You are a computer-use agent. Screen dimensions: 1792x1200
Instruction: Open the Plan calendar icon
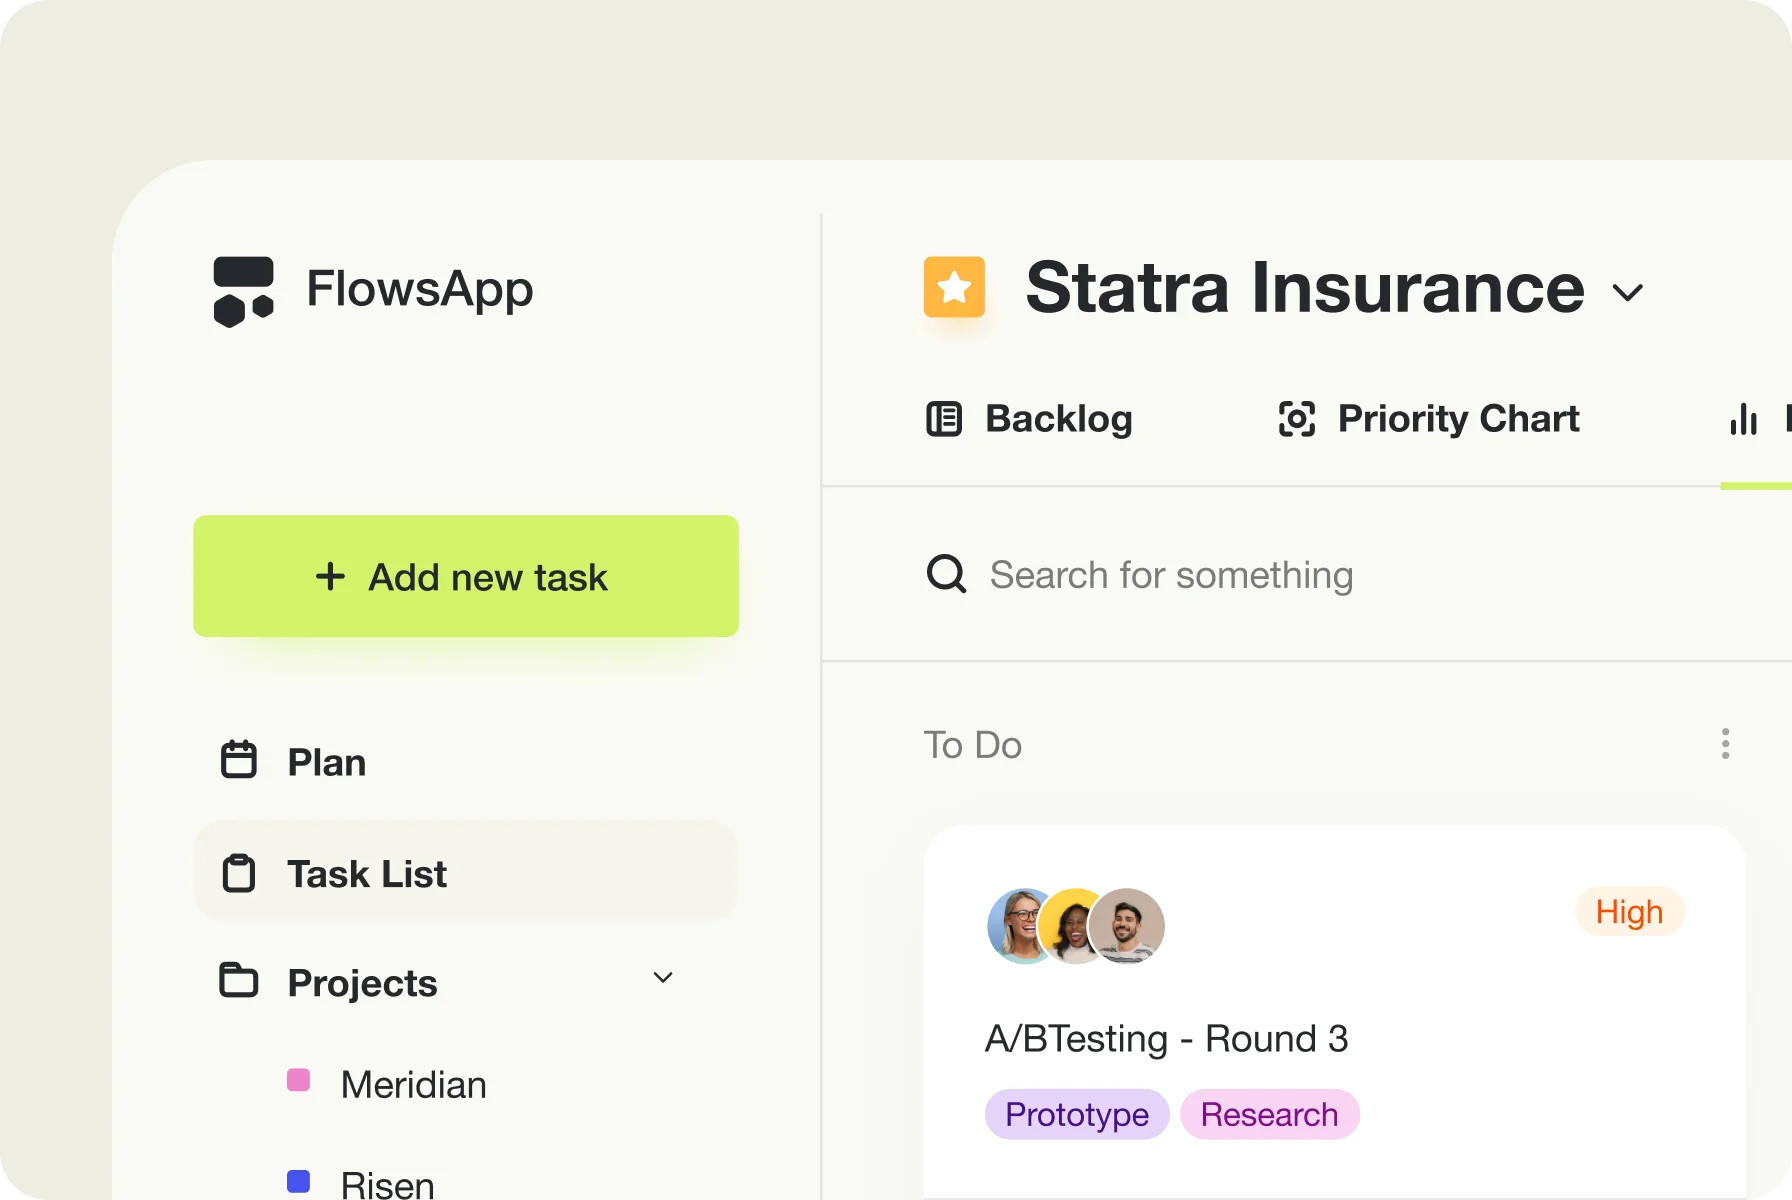[x=239, y=760]
